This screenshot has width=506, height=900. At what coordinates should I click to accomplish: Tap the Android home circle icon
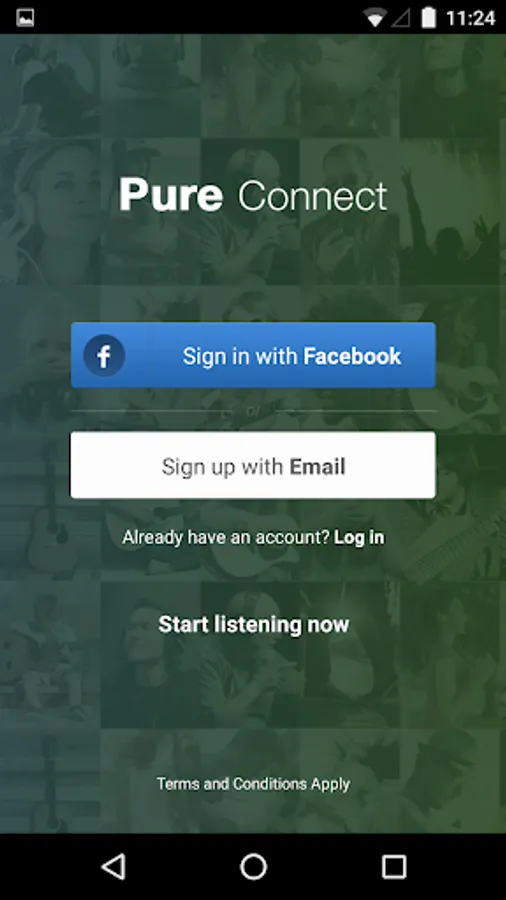(x=254, y=867)
